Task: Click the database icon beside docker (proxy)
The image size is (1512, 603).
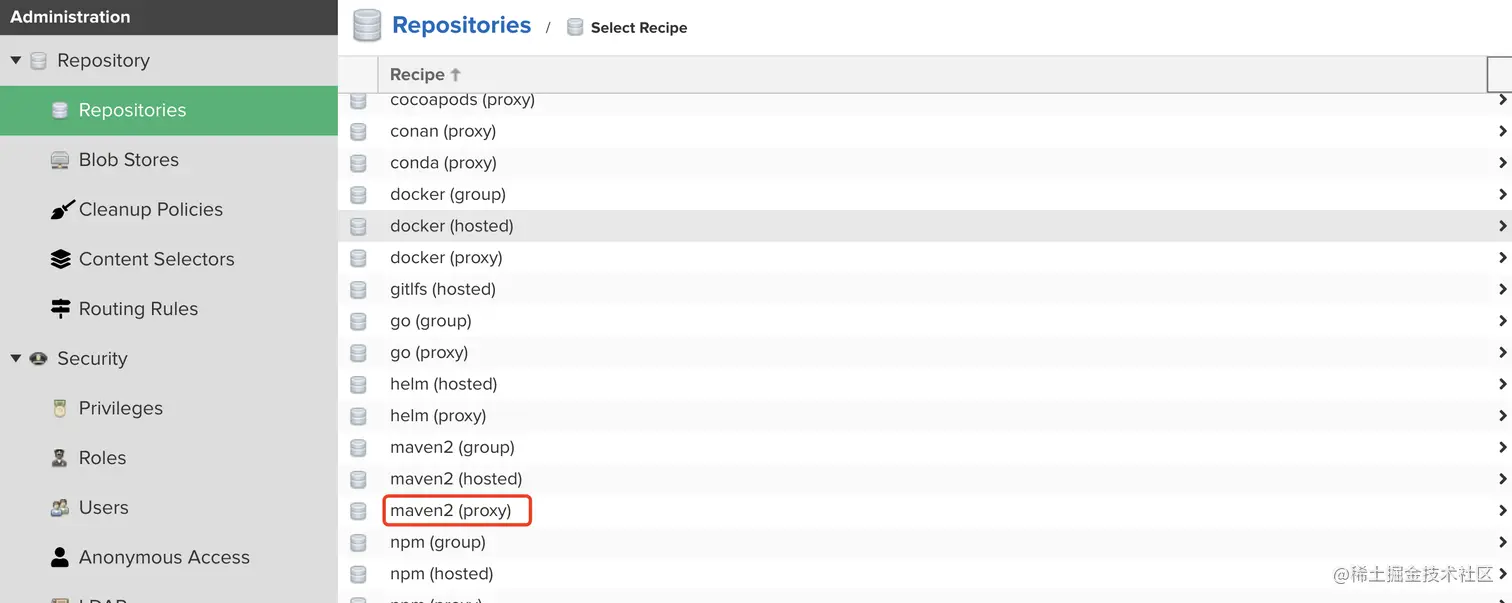Action: 358,258
